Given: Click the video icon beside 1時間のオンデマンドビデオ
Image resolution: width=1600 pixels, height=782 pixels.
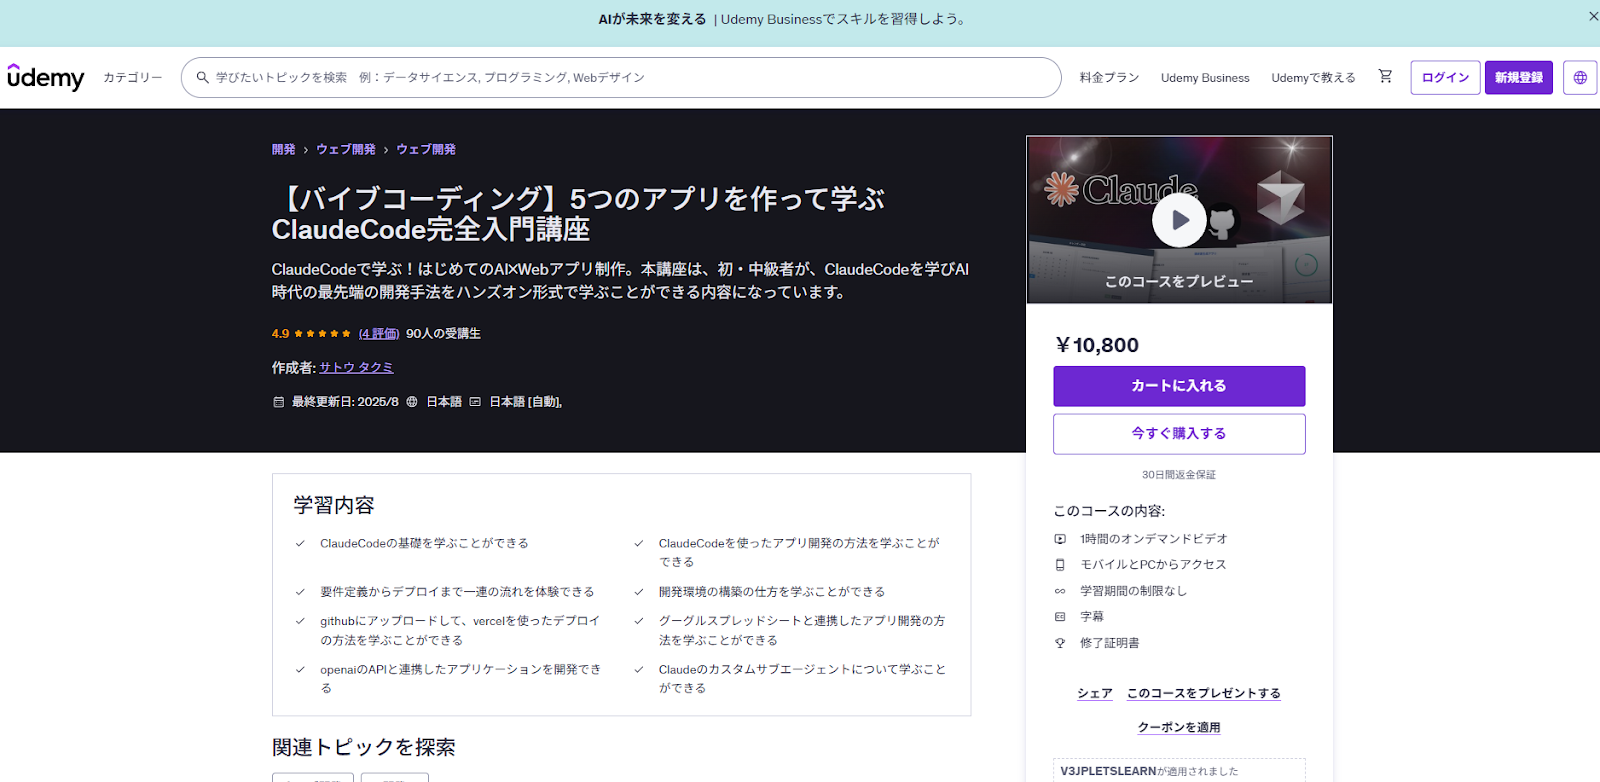Looking at the screenshot, I should pos(1060,539).
